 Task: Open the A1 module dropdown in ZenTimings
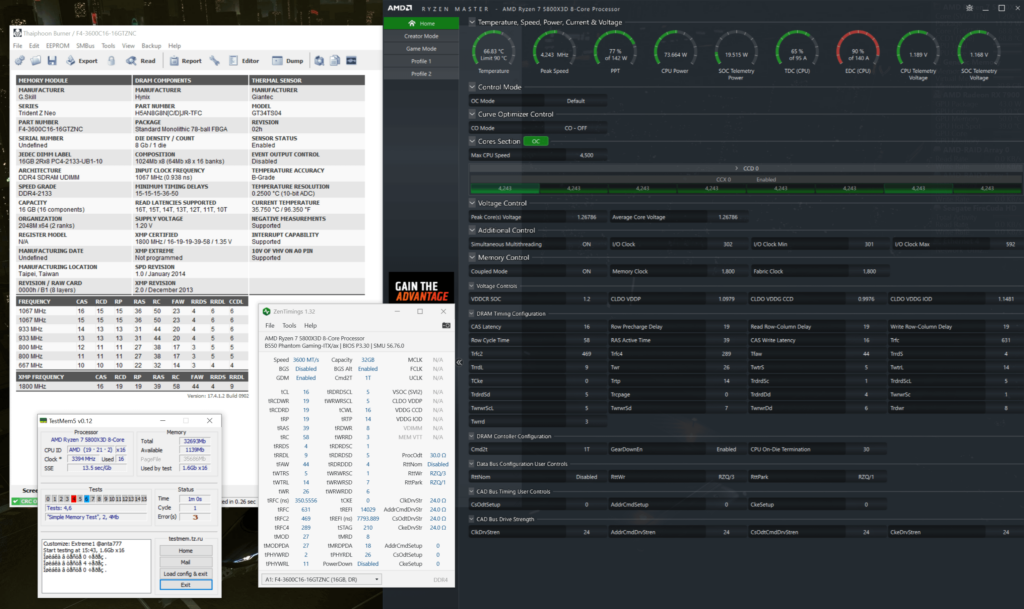[x=321, y=579]
